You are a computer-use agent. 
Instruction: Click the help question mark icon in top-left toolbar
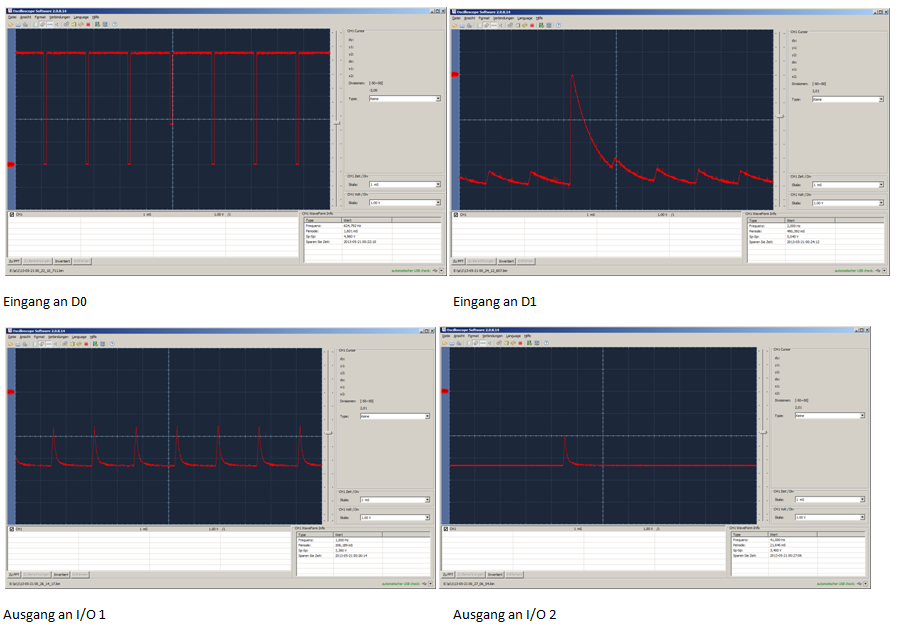(x=112, y=24)
